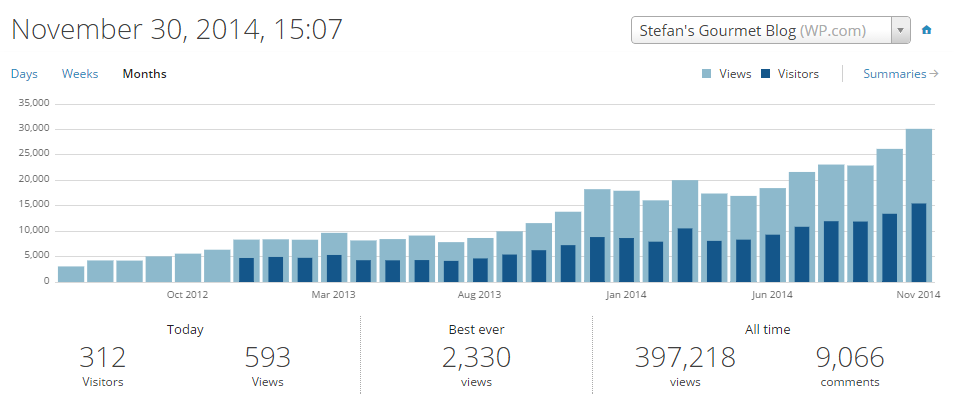
Task: Switch to the Weeks view
Action: (80, 74)
